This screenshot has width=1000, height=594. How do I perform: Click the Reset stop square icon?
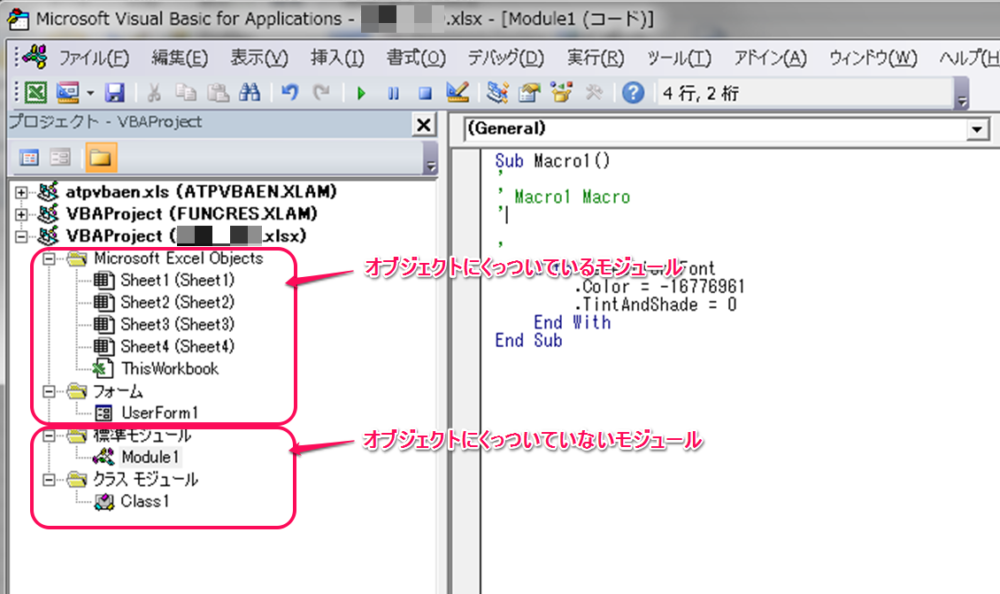(x=424, y=93)
